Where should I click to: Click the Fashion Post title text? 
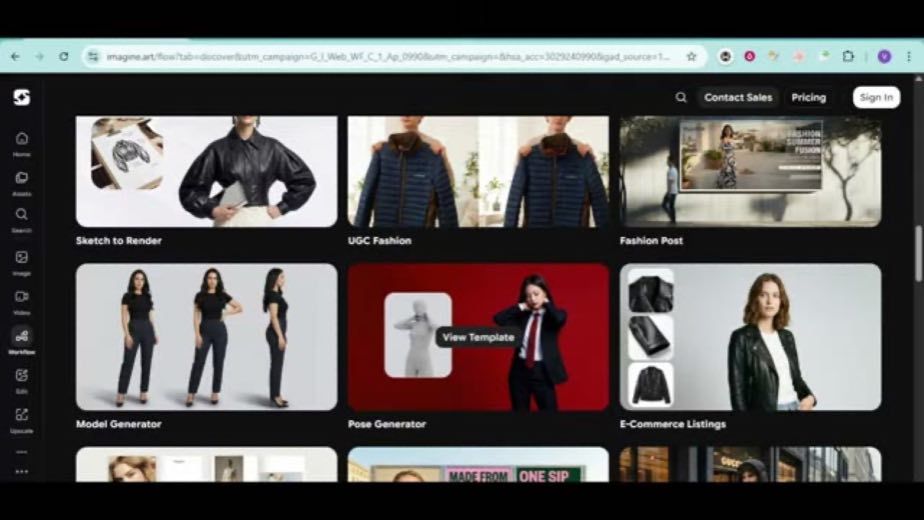pos(651,241)
